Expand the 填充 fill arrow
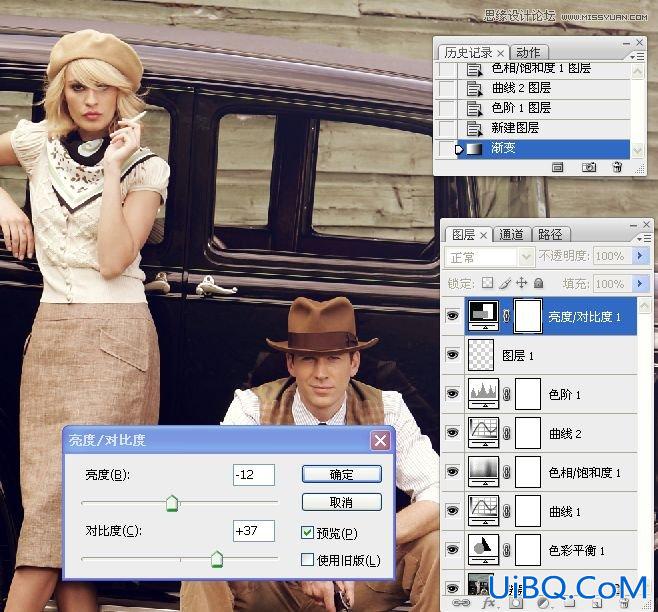658x612 pixels. [640, 284]
